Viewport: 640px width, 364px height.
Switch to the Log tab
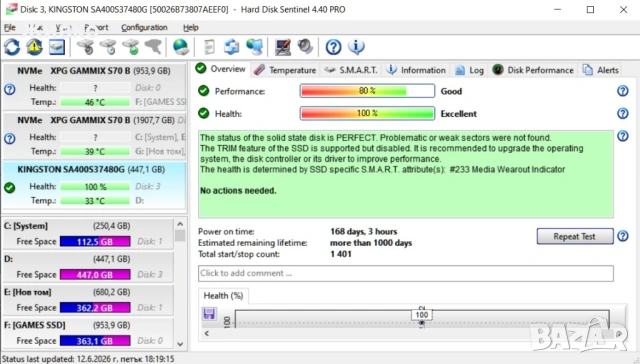469,70
